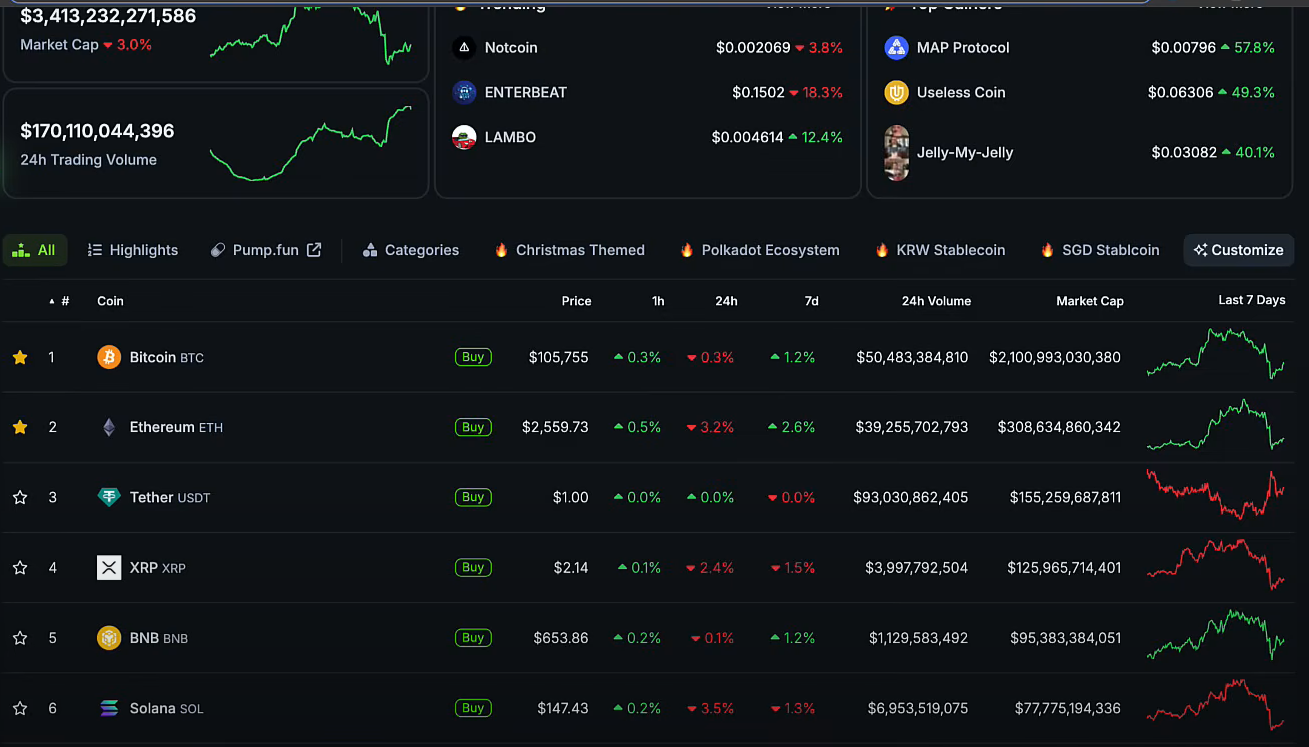The width and height of the screenshot is (1309, 747).
Task: Sort coins by 24h Volume header
Action: click(x=935, y=301)
